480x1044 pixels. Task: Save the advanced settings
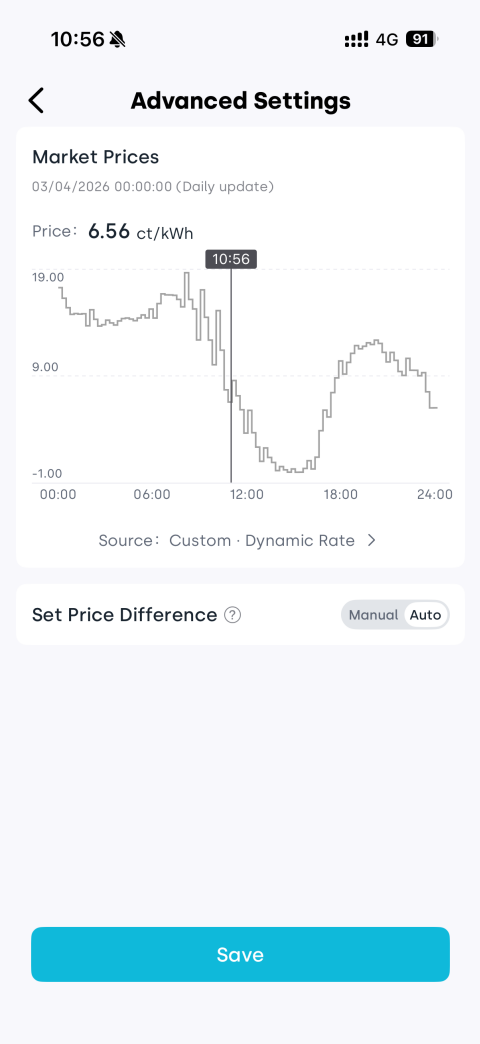click(x=240, y=954)
